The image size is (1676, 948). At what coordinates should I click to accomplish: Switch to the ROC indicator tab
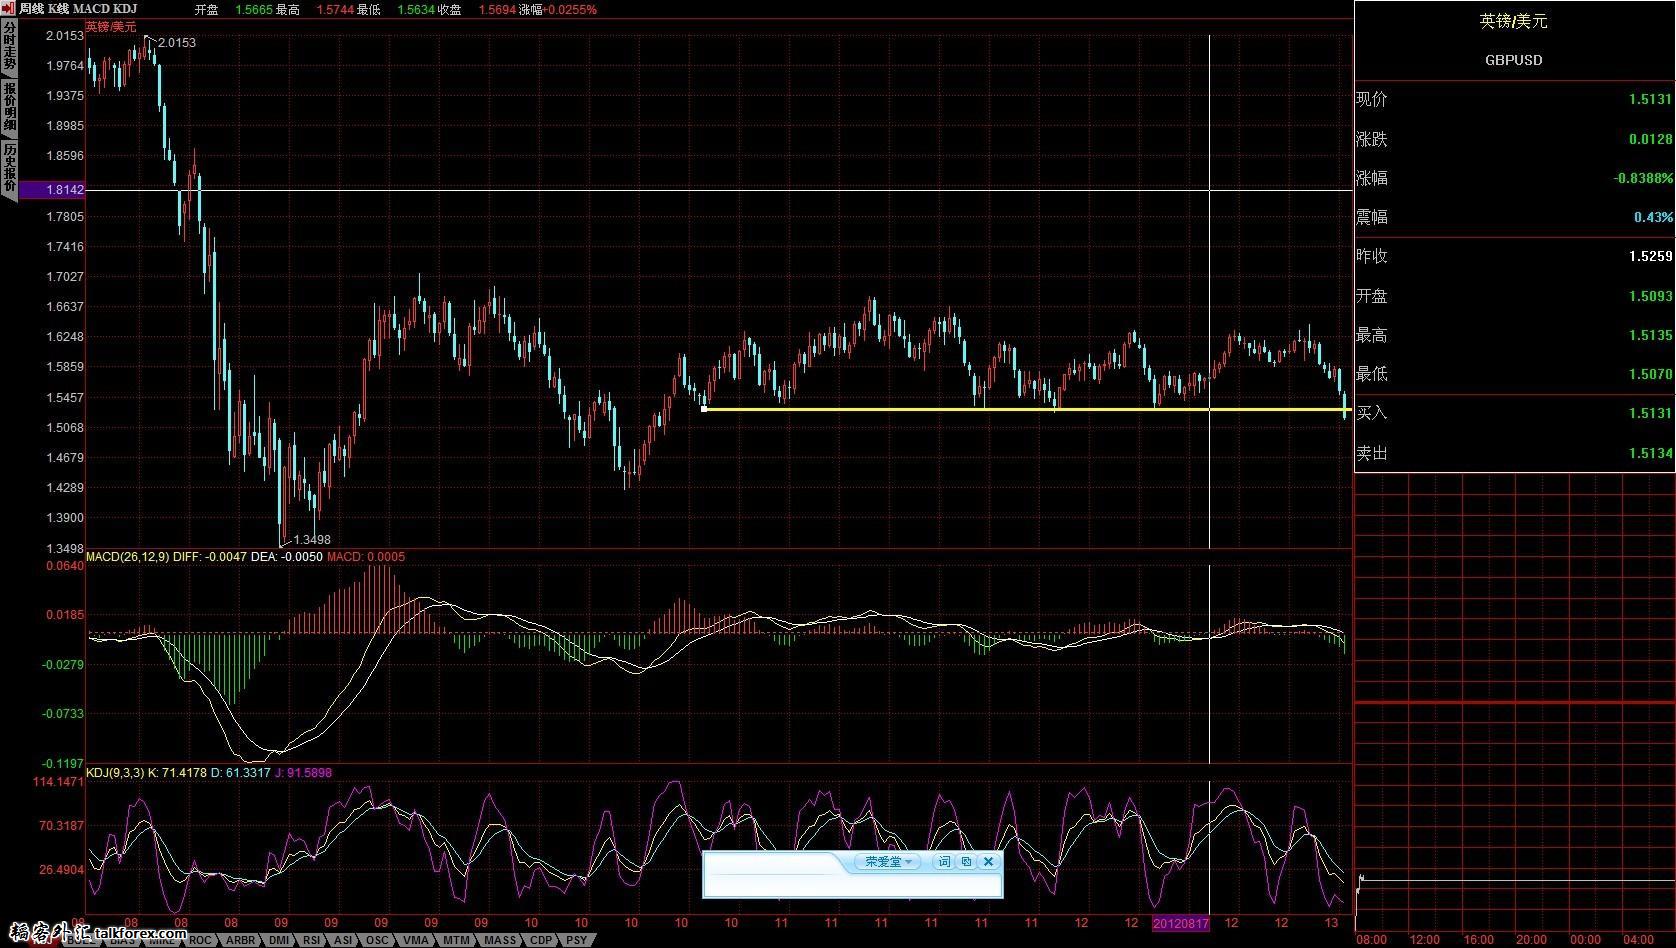(x=200, y=940)
